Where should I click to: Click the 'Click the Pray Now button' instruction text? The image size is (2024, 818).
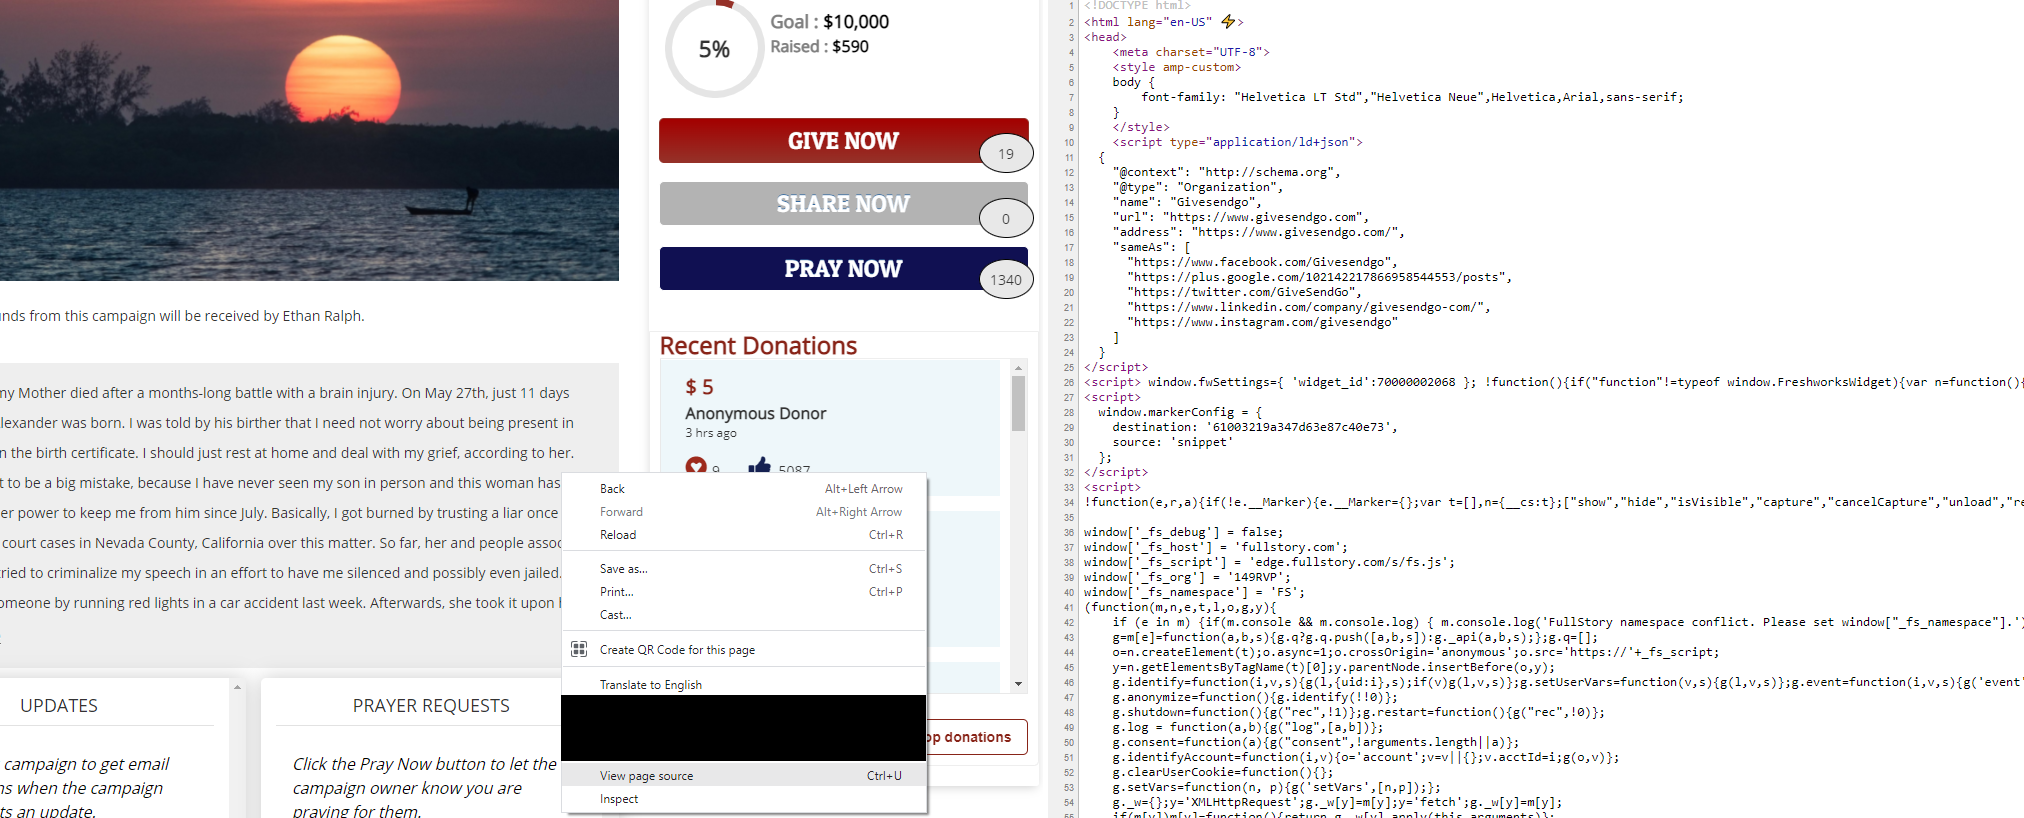(424, 788)
